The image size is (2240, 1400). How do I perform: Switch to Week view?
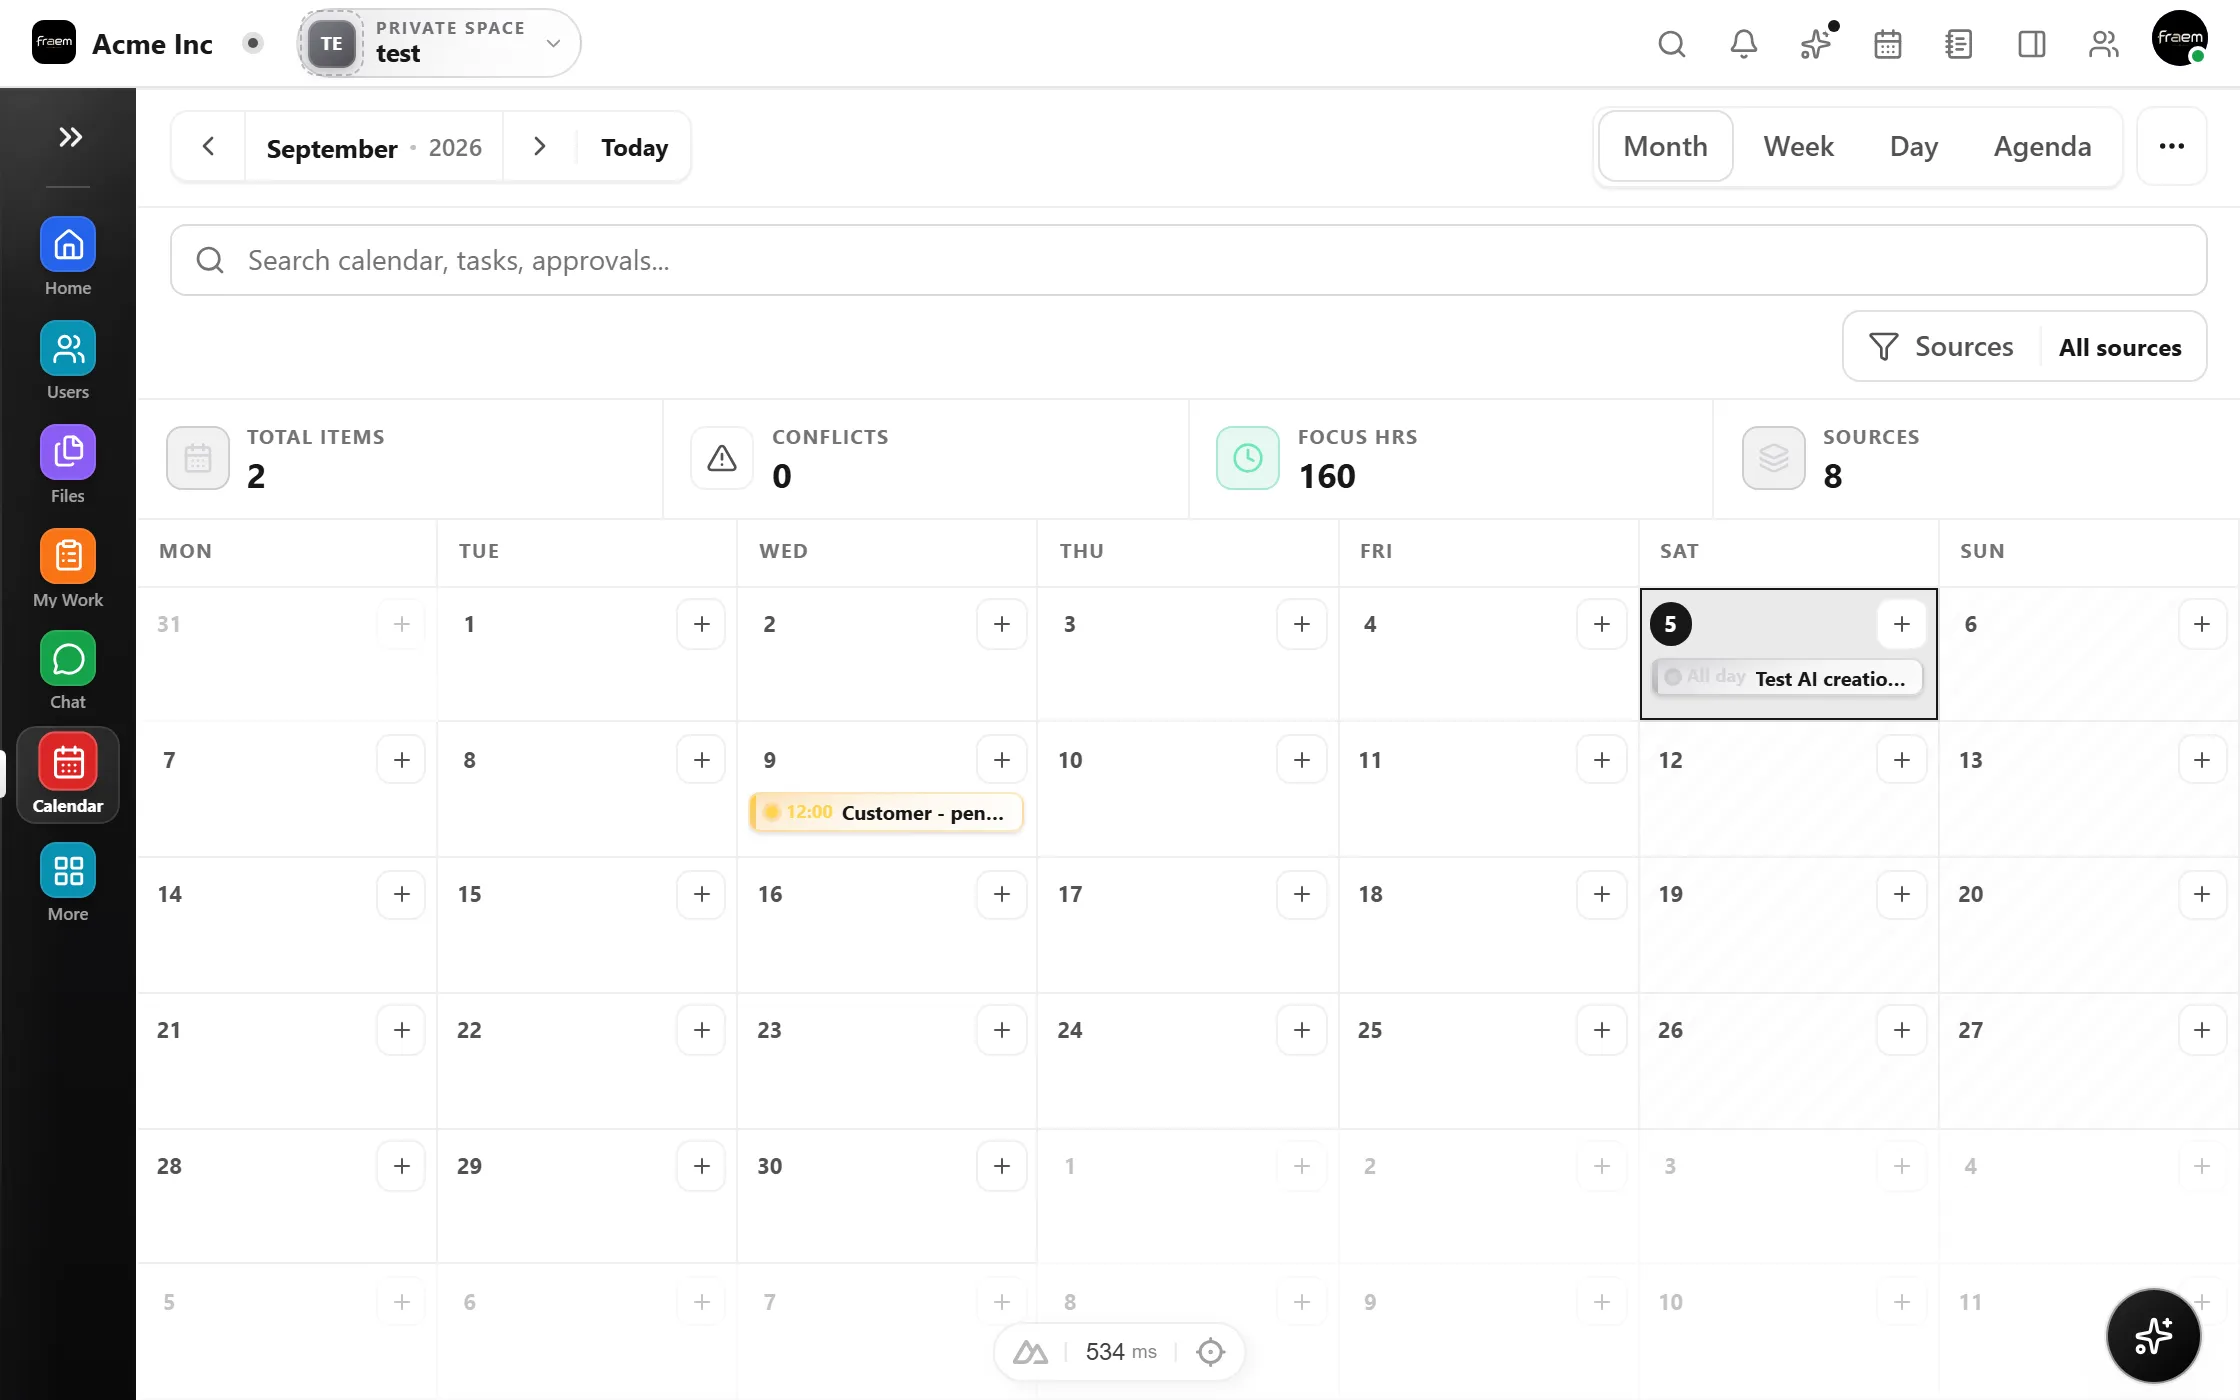tap(1798, 146)
